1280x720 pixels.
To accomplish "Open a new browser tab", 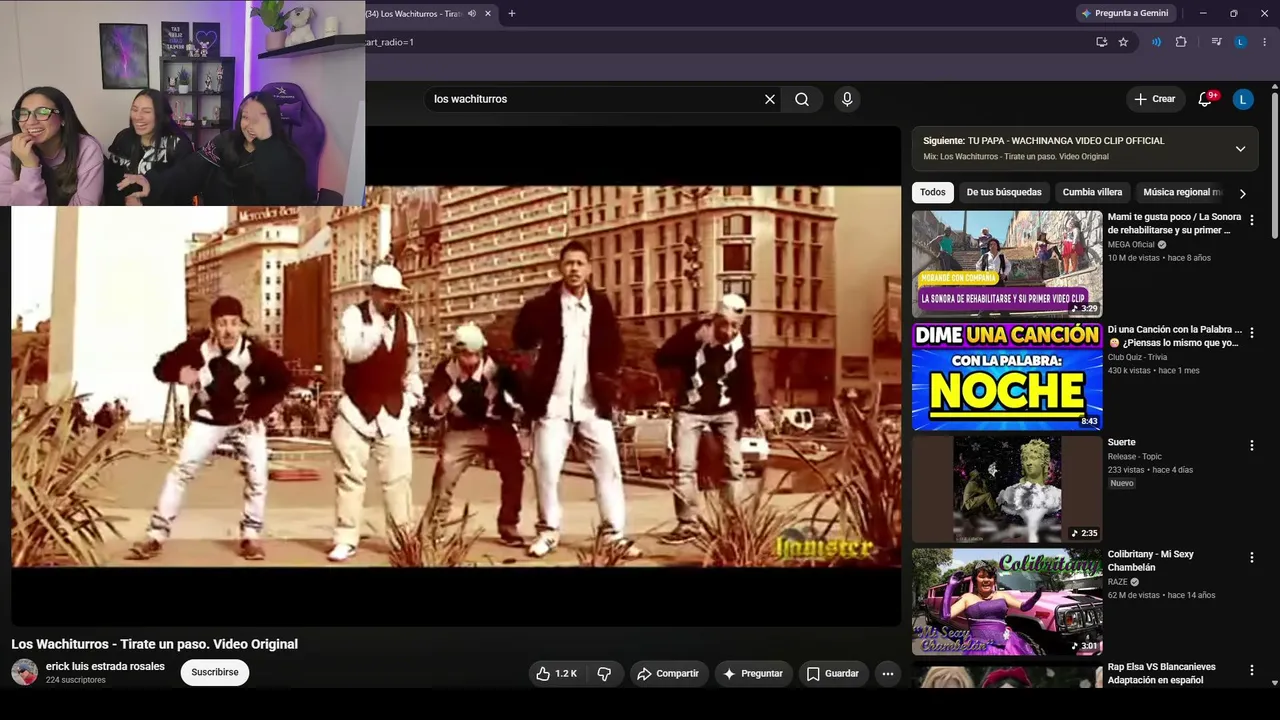I will [512, 13].
